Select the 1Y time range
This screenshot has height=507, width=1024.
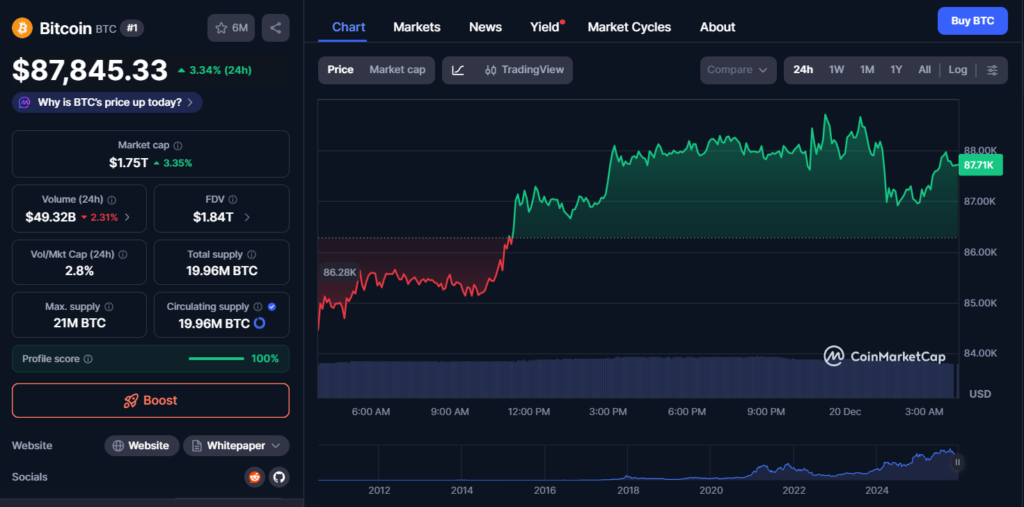(896, 70)
